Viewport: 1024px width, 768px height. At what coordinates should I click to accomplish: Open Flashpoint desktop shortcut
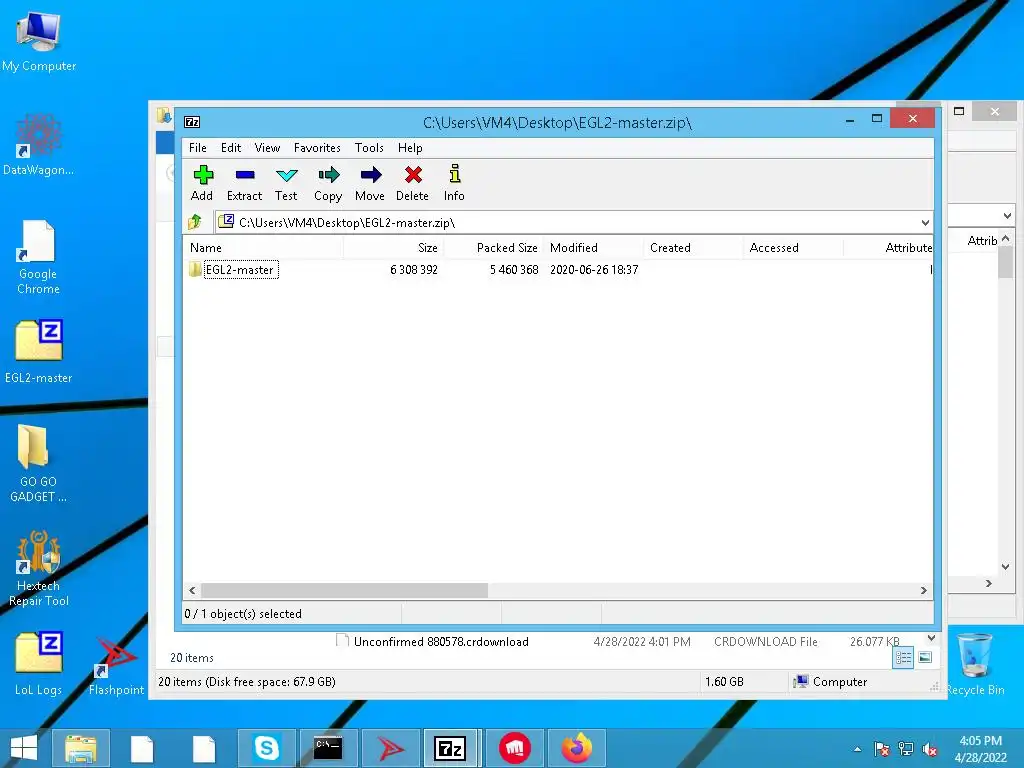click(116, 665)
